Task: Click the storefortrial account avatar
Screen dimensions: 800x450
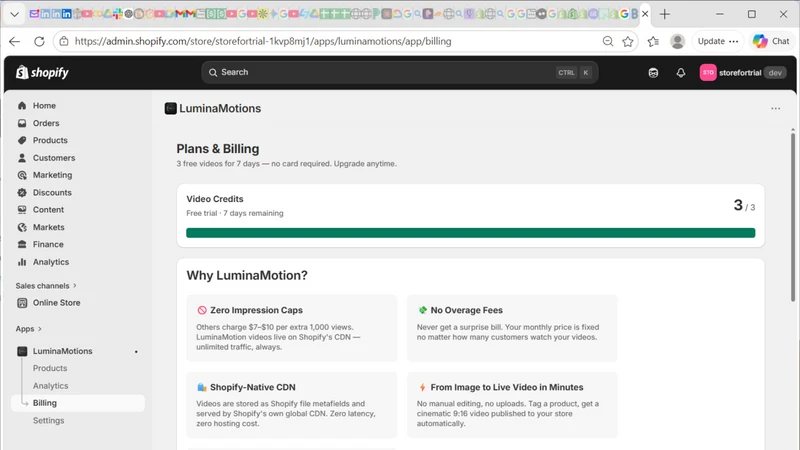Action: [x=708, y=72]
